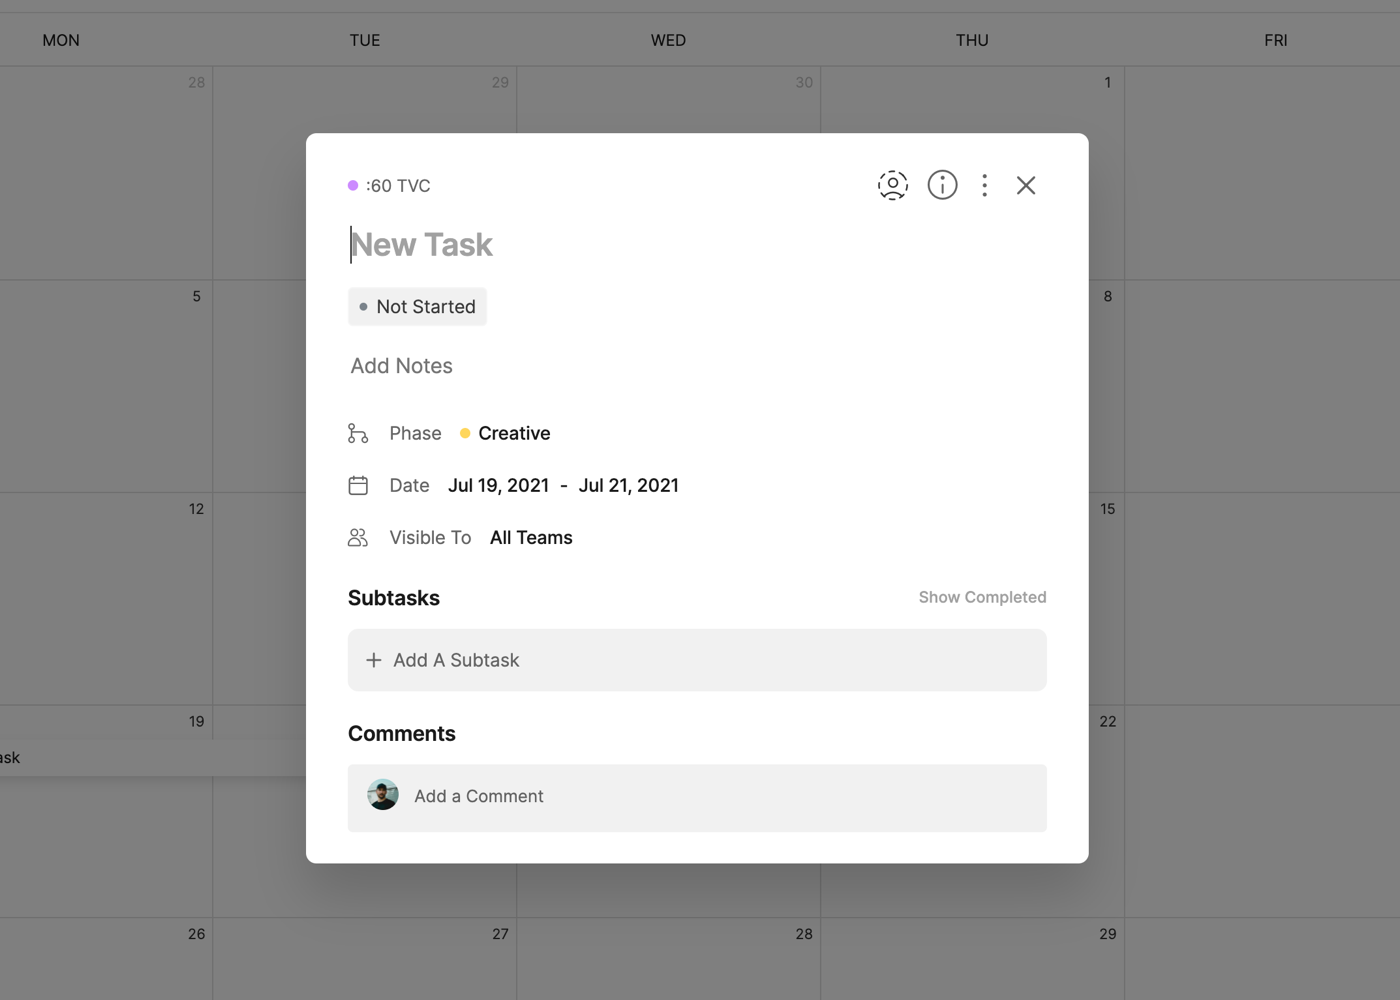Click the New Task title field
The height and width of the screenshot is (1000, 1400).
tap(600, 245)
